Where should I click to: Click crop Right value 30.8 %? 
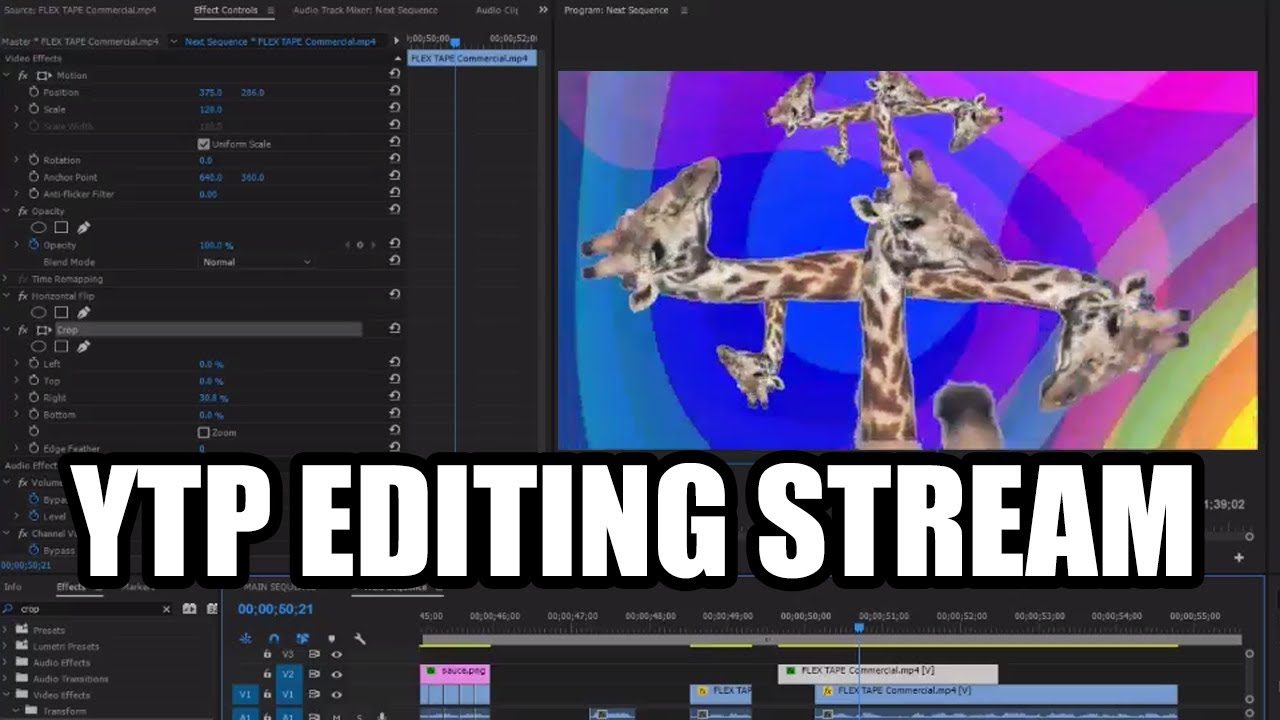tap(213, 398)
